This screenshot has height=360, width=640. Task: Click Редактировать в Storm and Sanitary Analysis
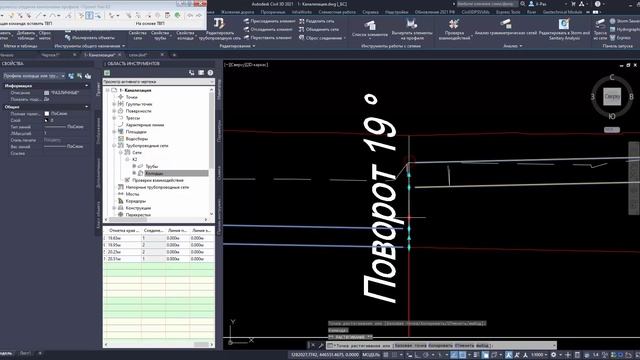[x=564, y=29]
